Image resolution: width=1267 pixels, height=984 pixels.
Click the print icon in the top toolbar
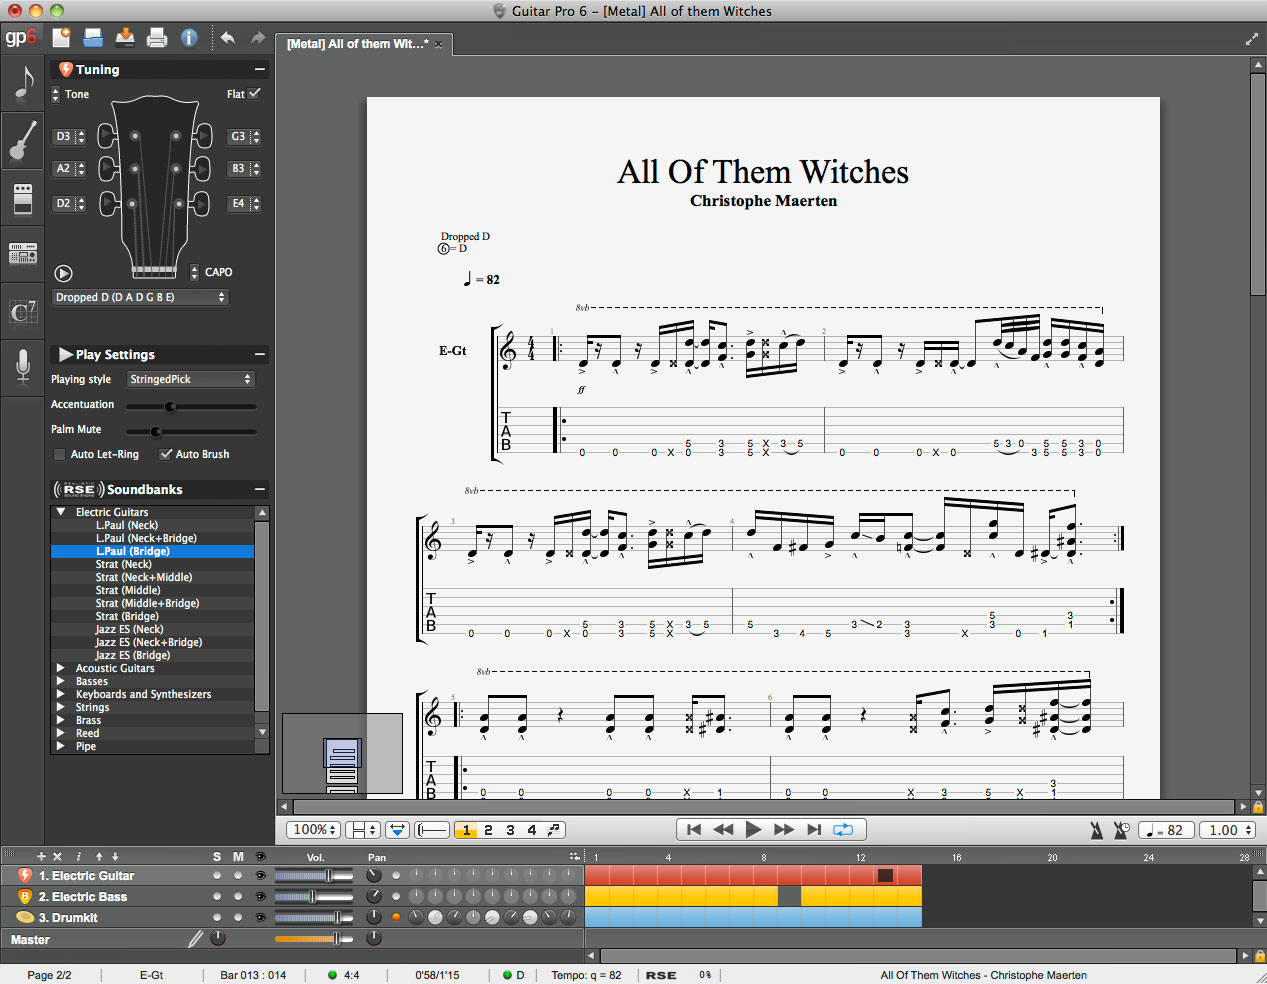click(x=157, y=37)
